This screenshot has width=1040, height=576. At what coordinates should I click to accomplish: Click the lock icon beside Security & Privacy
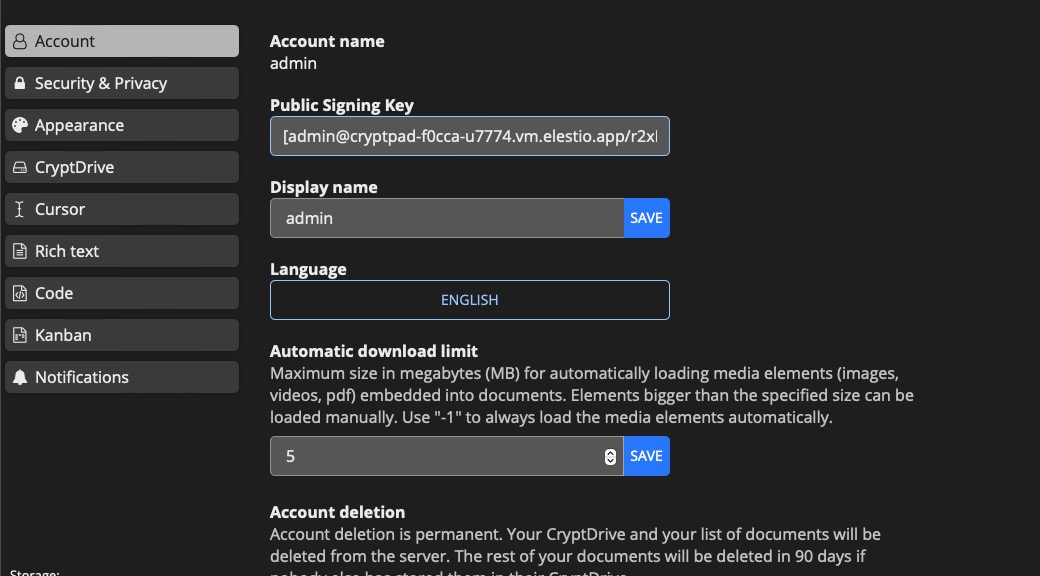(20, 83)
